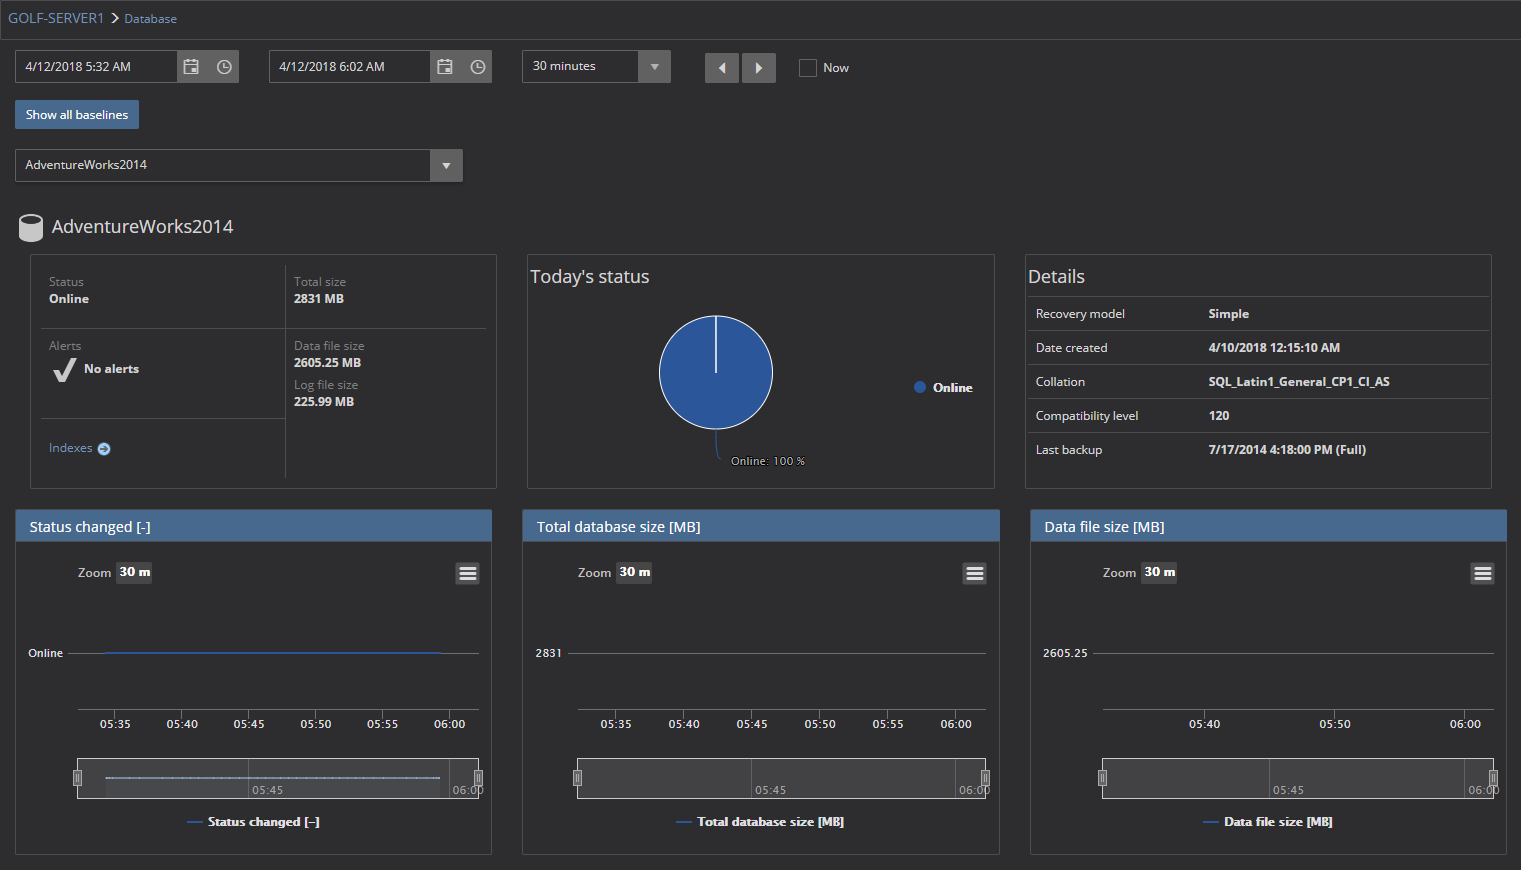Click the Status changed [-] panel header

tap(253, 526)
